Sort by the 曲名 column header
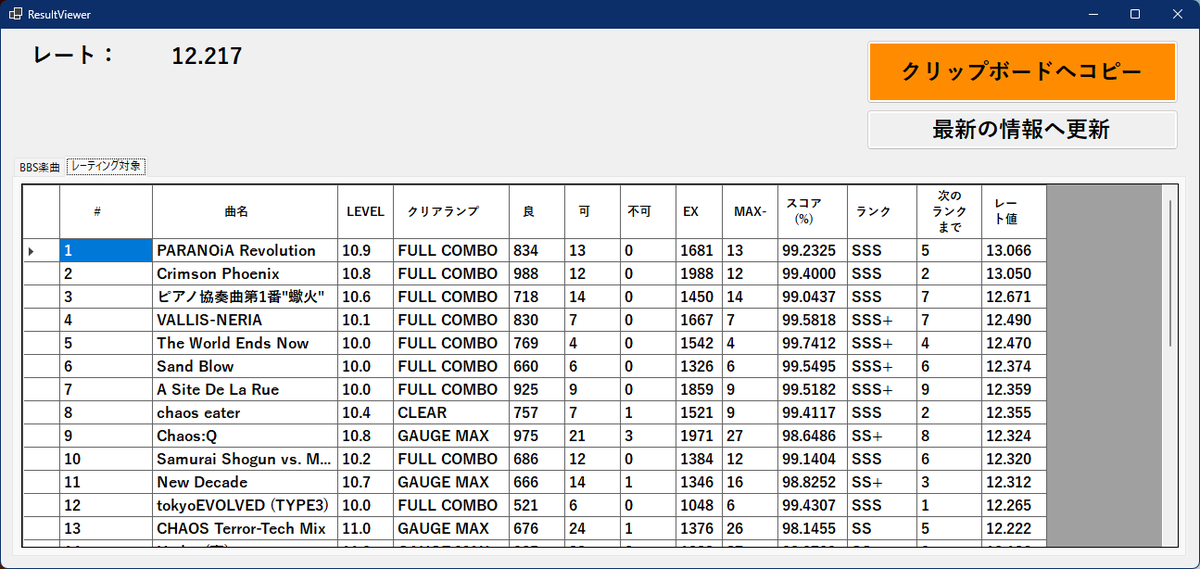Screen dimensions: 1200x569 (245, 212)
